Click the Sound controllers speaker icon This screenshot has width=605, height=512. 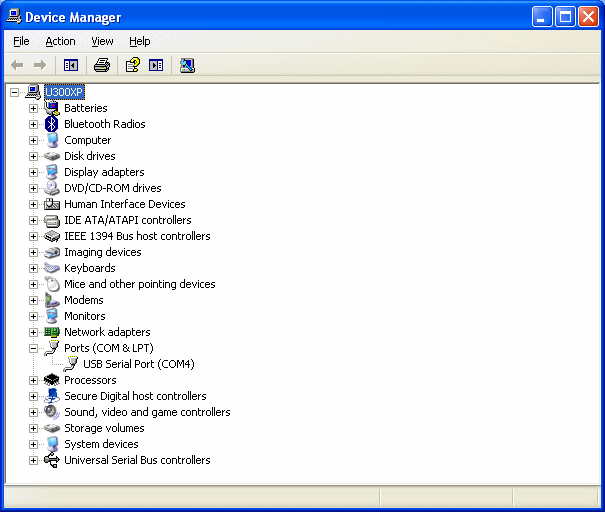52,412
